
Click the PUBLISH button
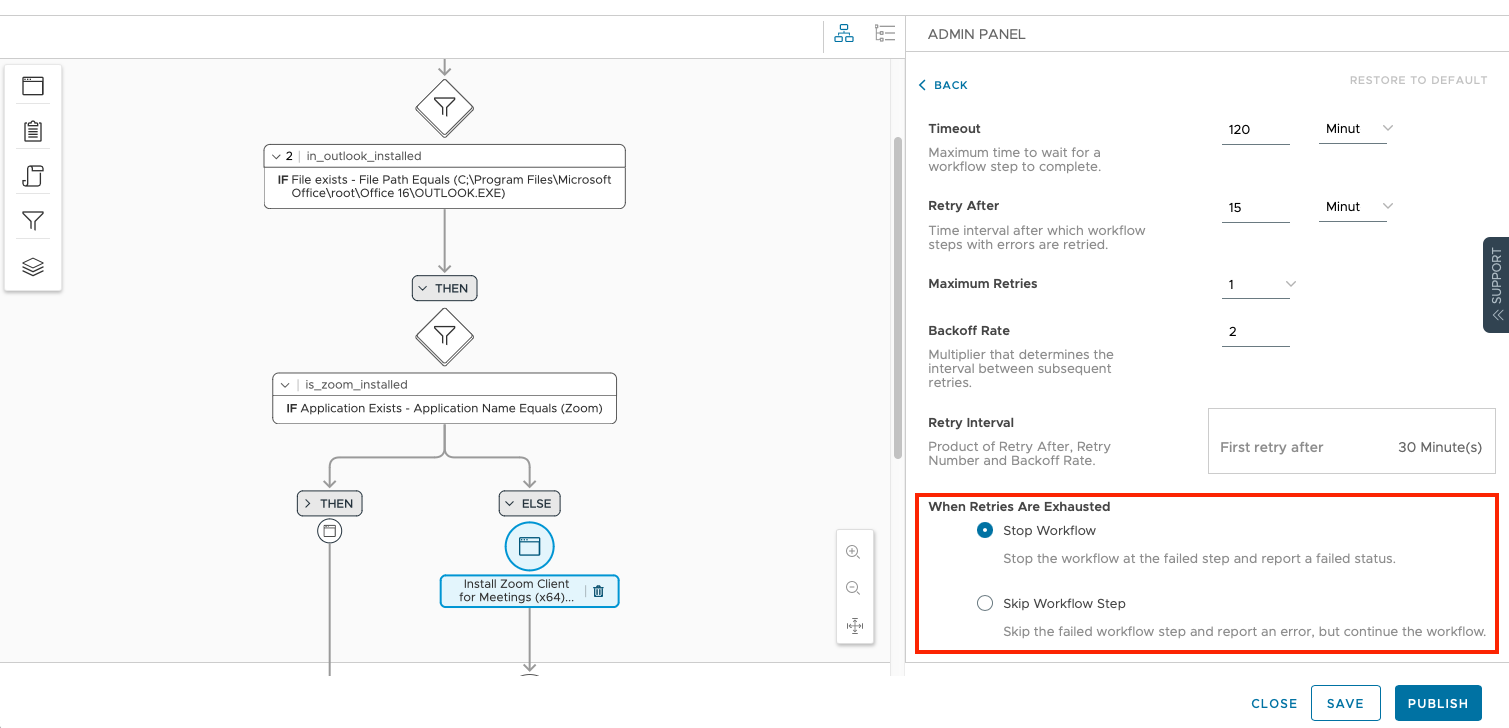pyautogui.click(x=1437, y=703)
